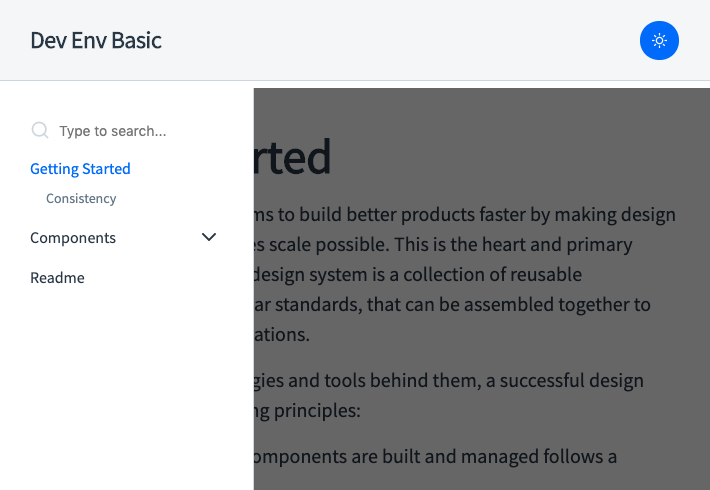Click empty area of the top header bar
This screenshot has width=710, height=490.
[398, 40]
